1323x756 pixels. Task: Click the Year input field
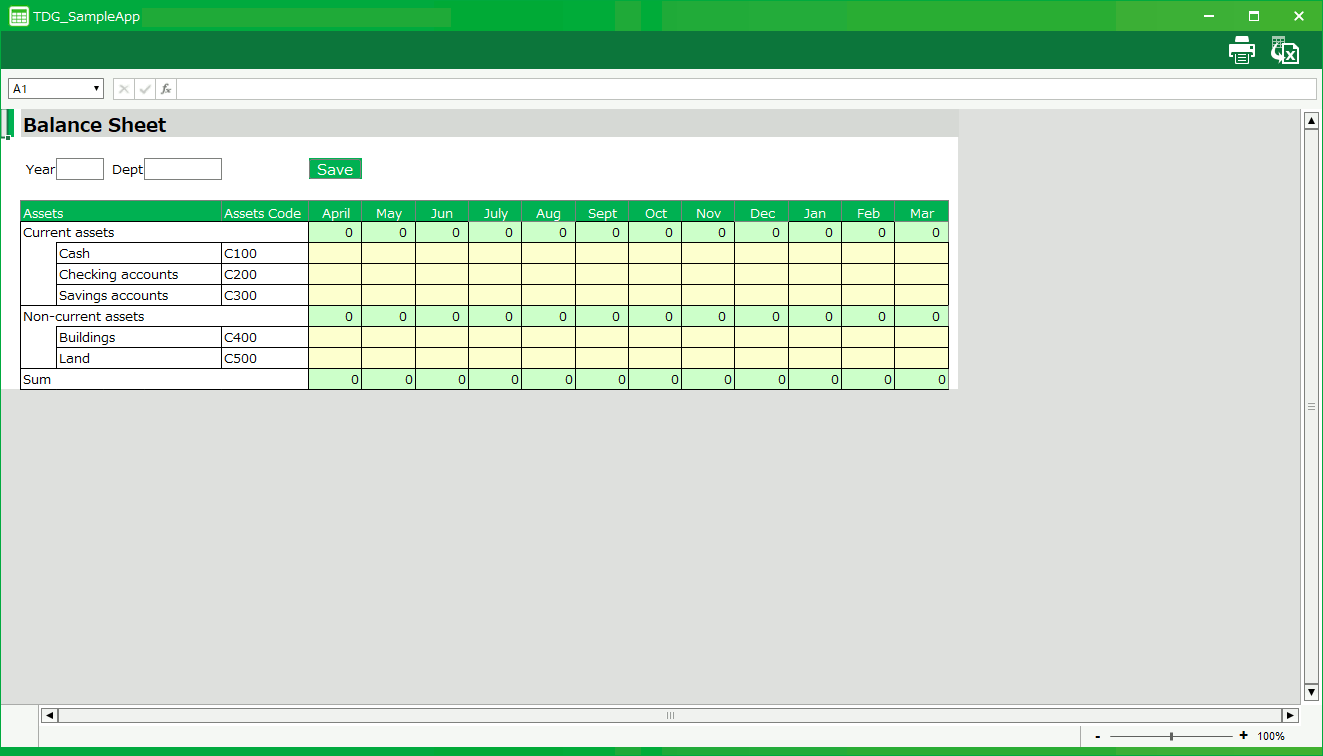(80, 169)
